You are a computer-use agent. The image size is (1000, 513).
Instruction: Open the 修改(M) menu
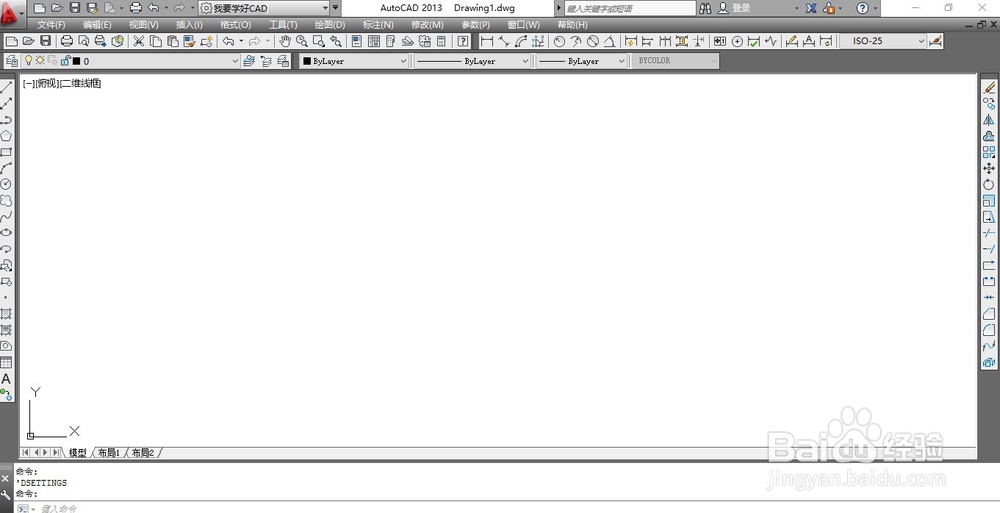coord(427,25)
